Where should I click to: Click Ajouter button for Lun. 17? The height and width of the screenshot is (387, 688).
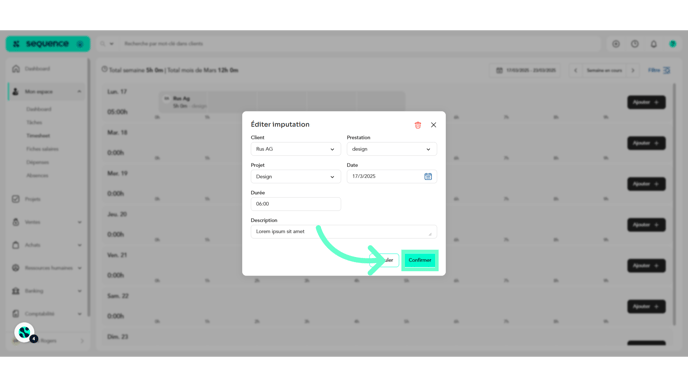(x=646, y=102)
